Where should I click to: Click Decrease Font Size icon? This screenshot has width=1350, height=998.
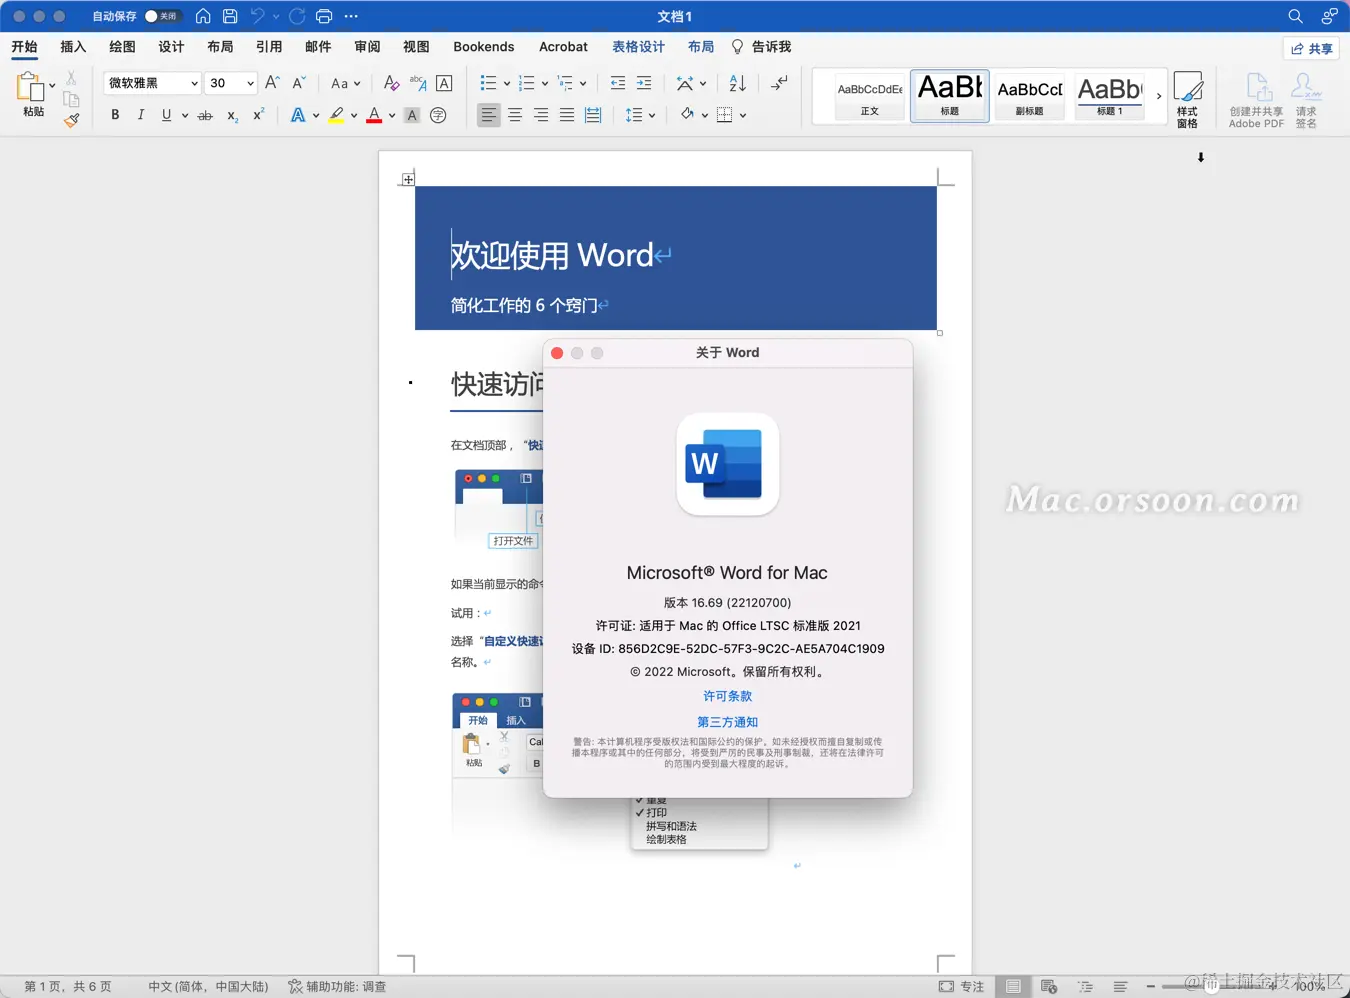pos(298,83)
